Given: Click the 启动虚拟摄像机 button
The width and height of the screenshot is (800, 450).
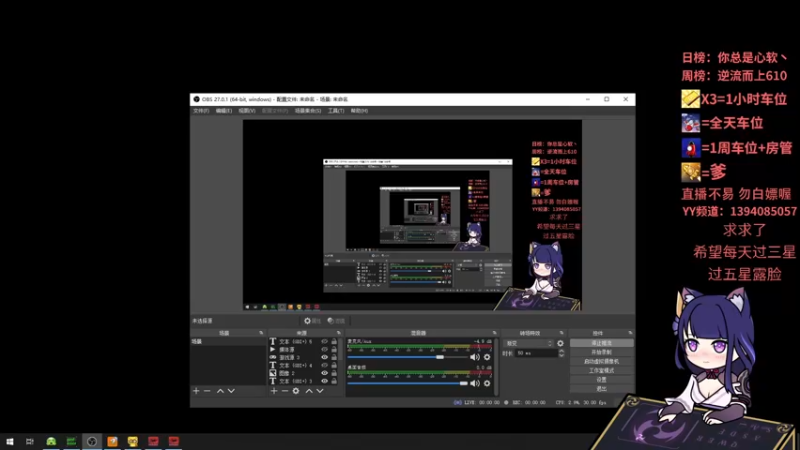Looking at the screenshot, I should pyautogui.click(x=602, y=361).
